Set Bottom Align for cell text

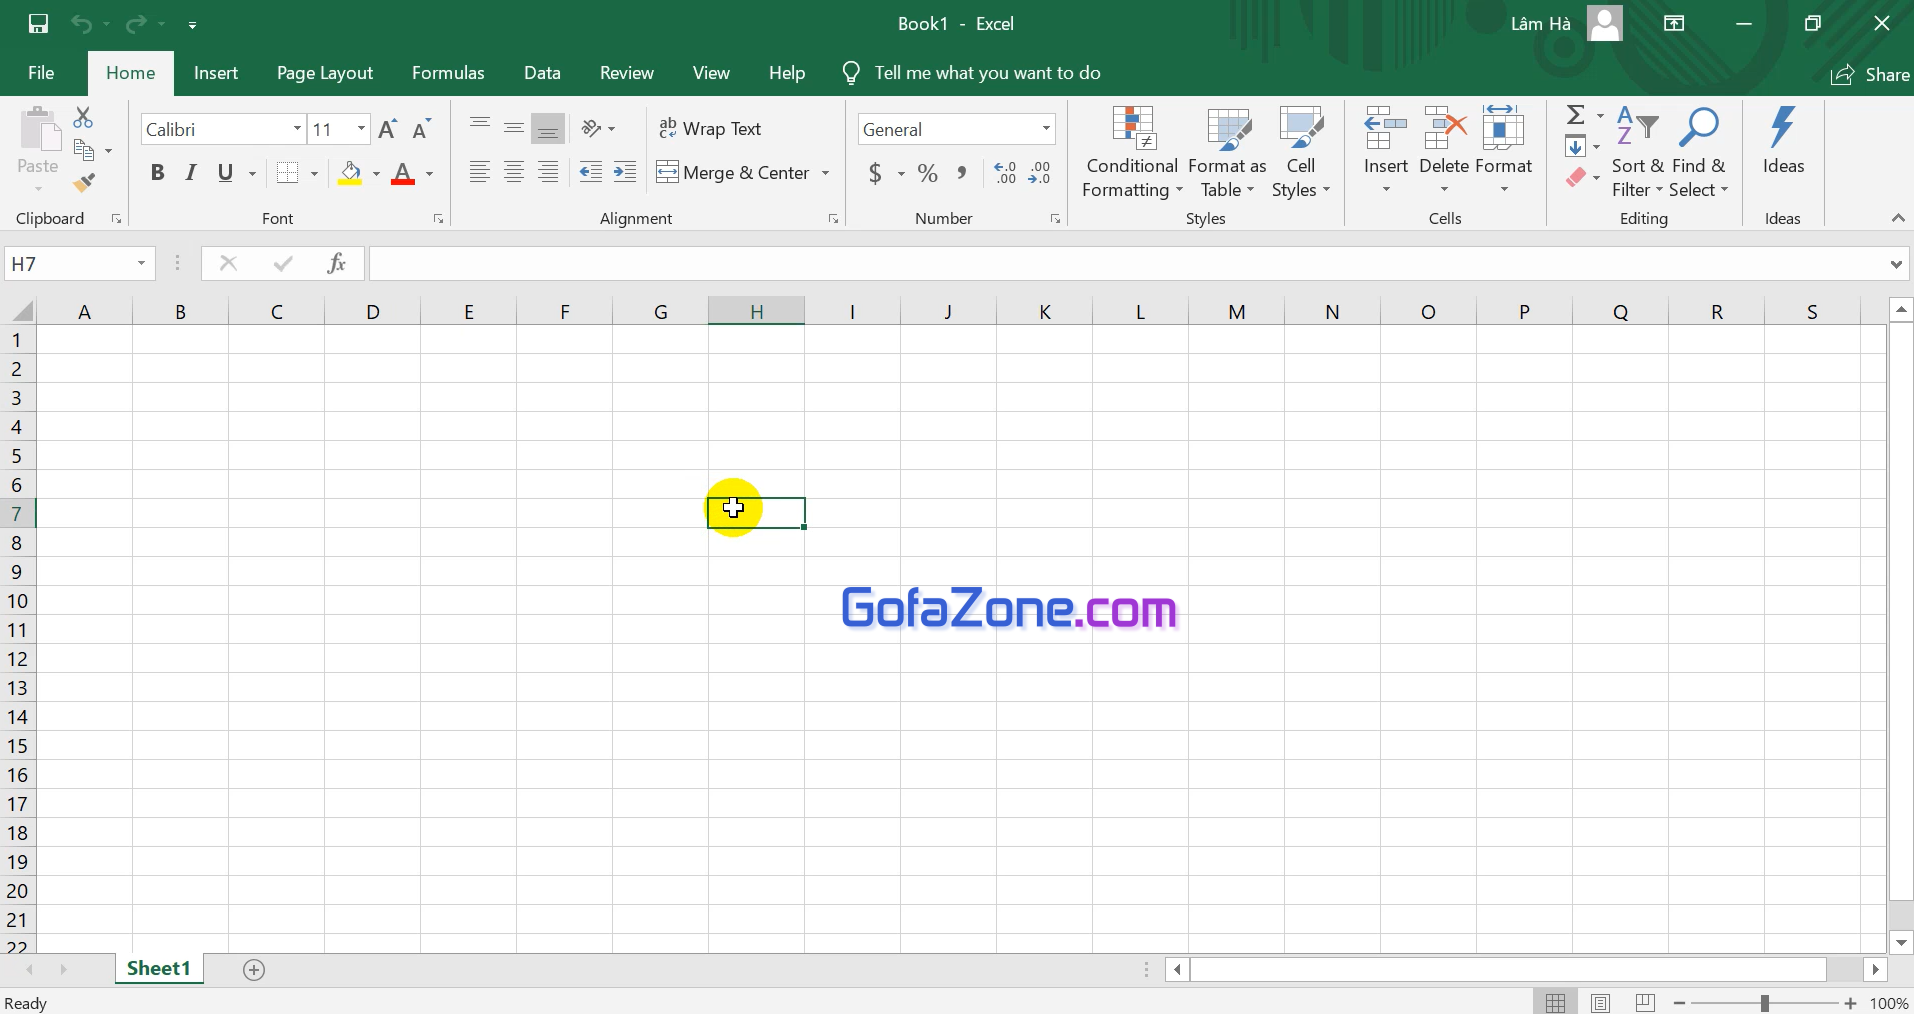point(548,128)
